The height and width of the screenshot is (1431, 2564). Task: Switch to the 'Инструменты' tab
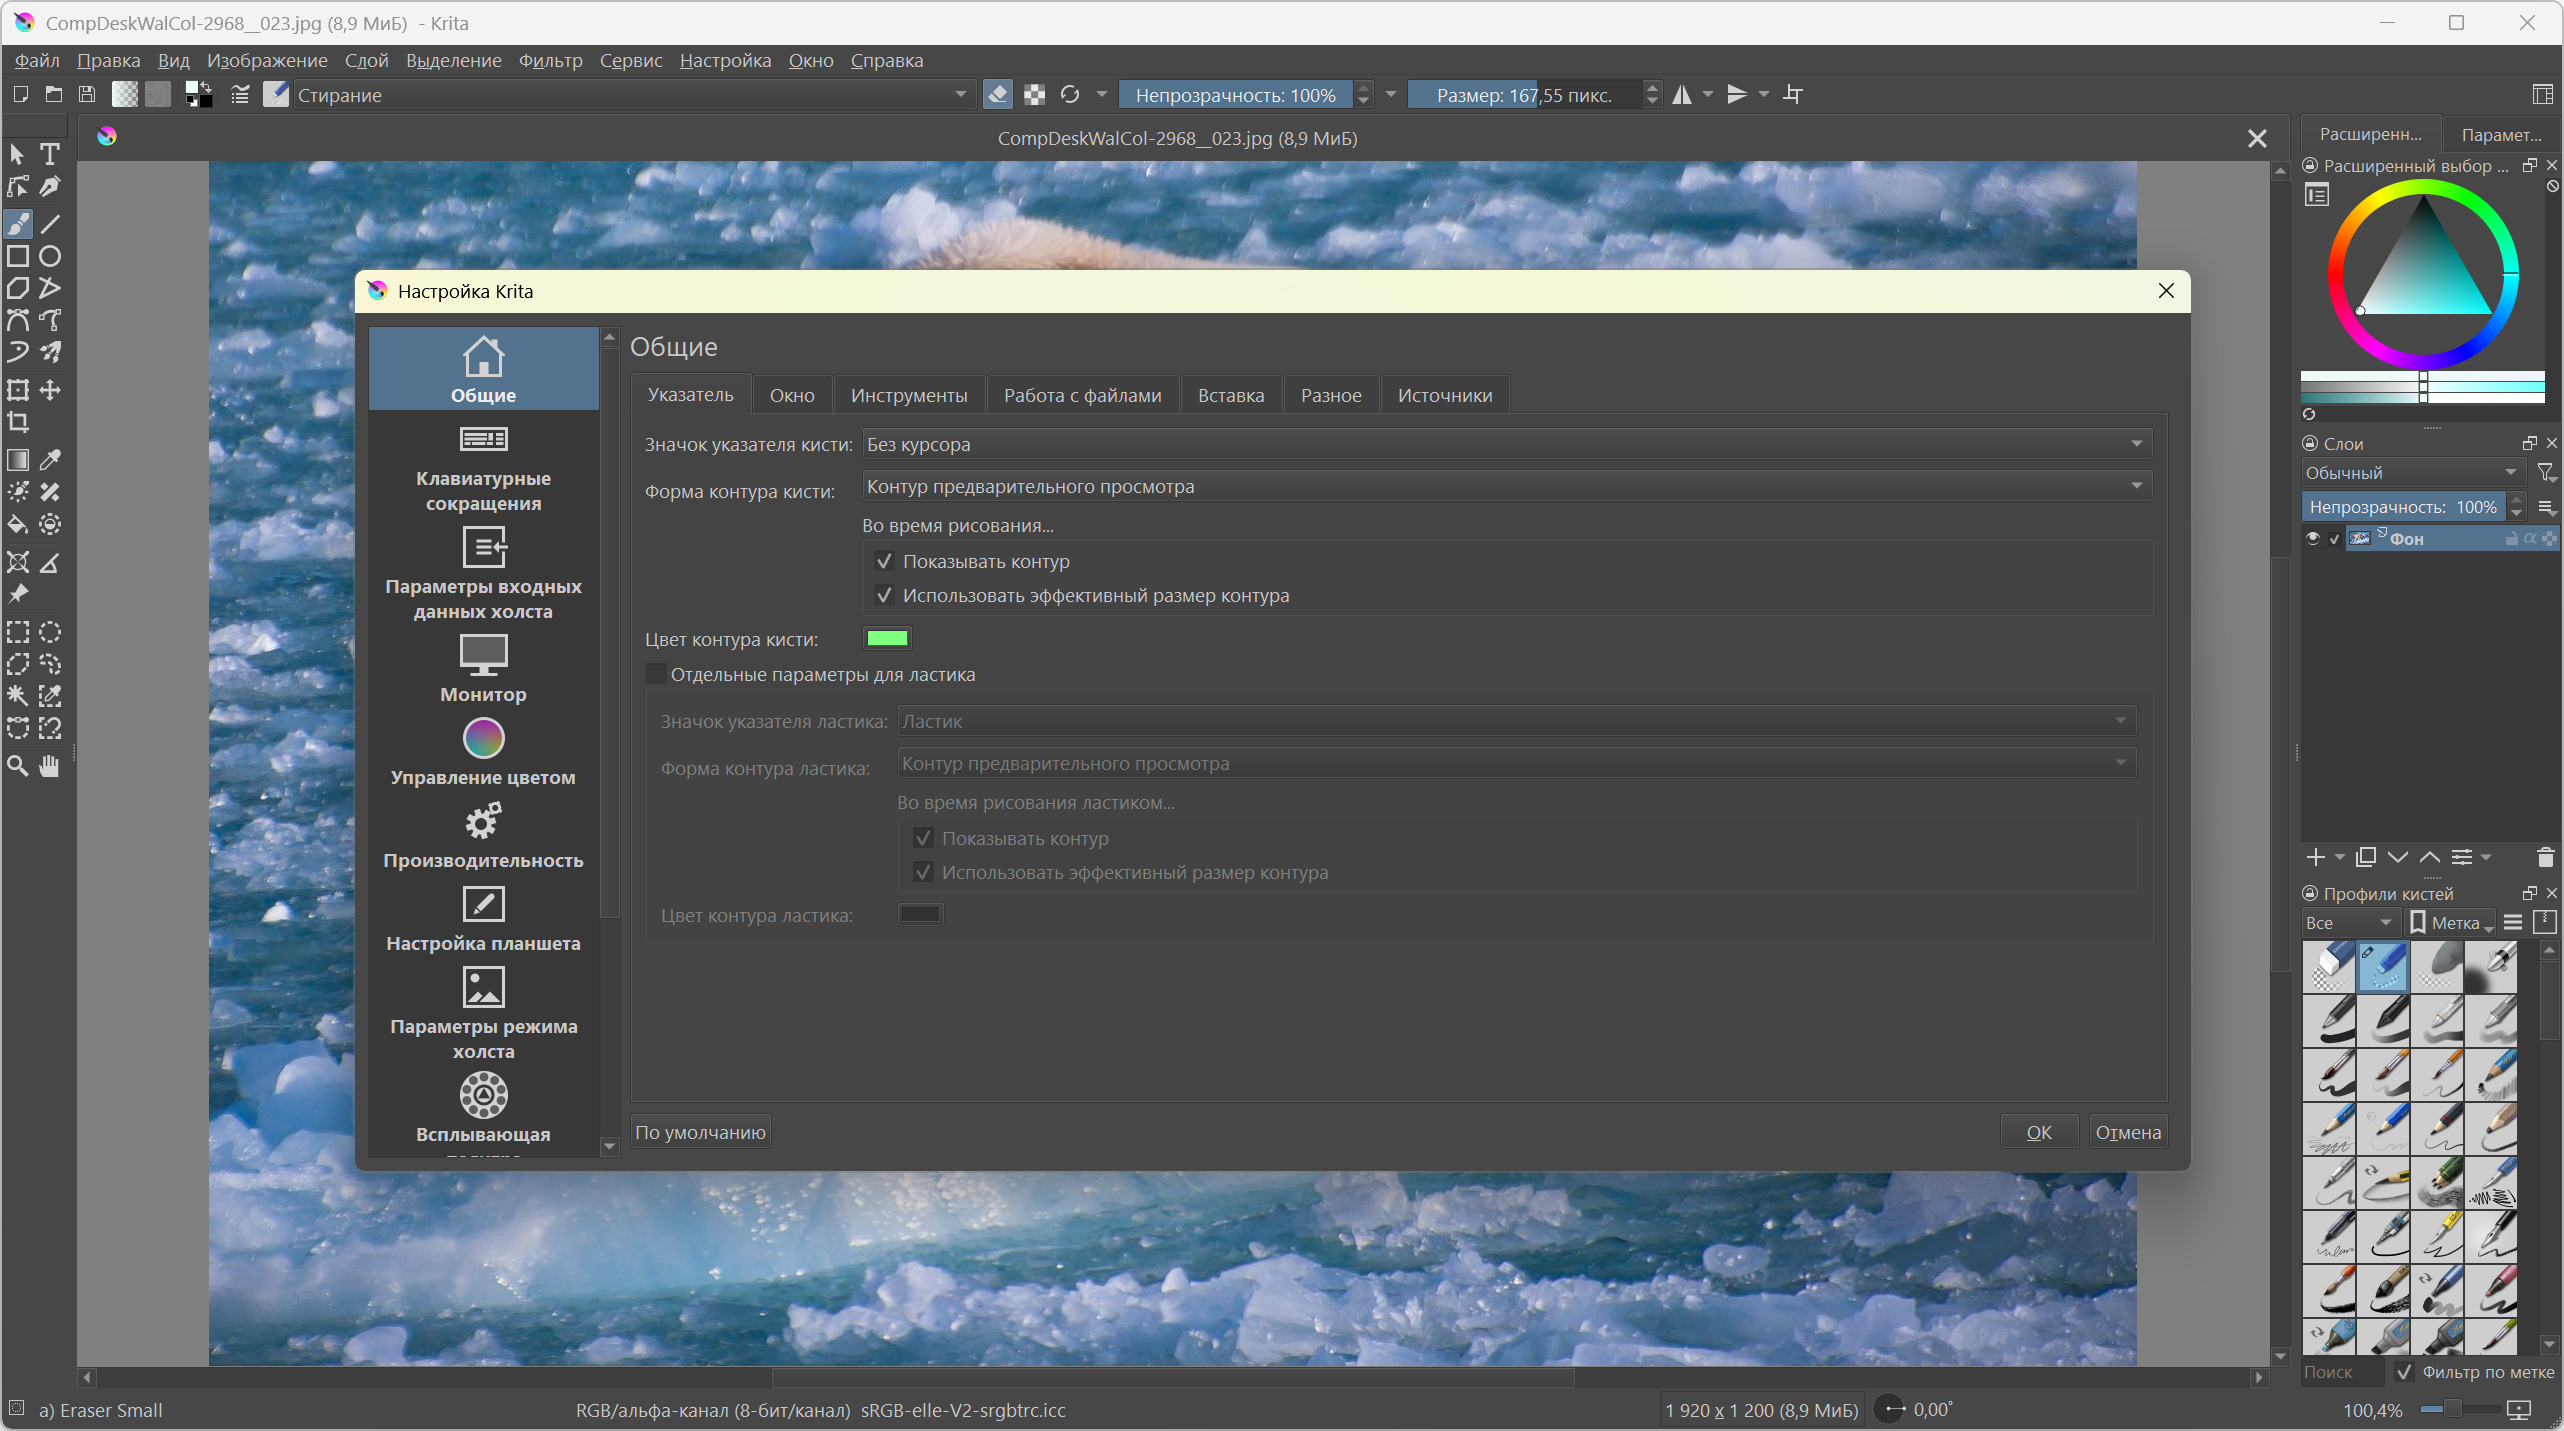(908, 395)
